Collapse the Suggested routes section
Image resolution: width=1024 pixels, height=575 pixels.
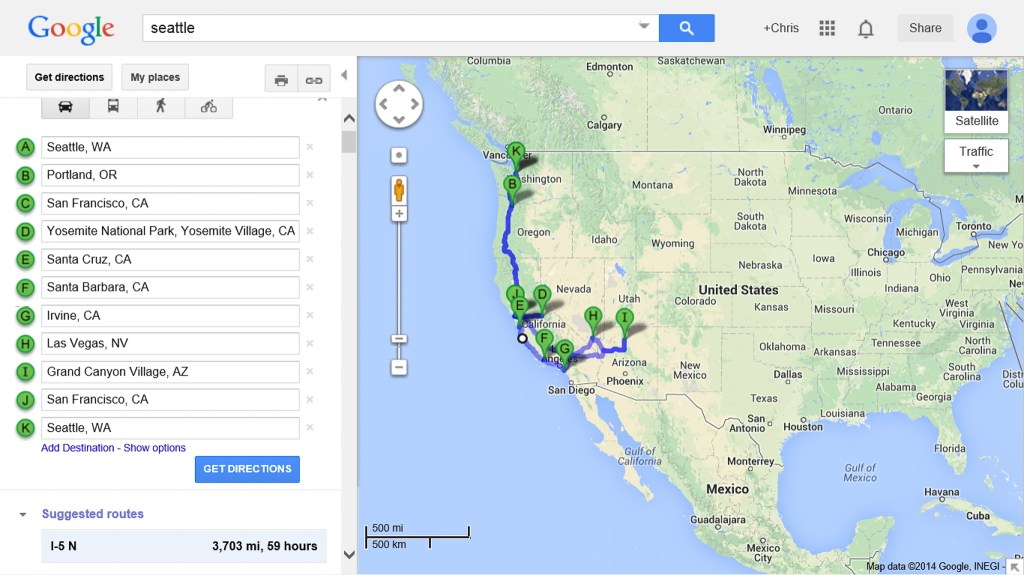click(23, 515)
